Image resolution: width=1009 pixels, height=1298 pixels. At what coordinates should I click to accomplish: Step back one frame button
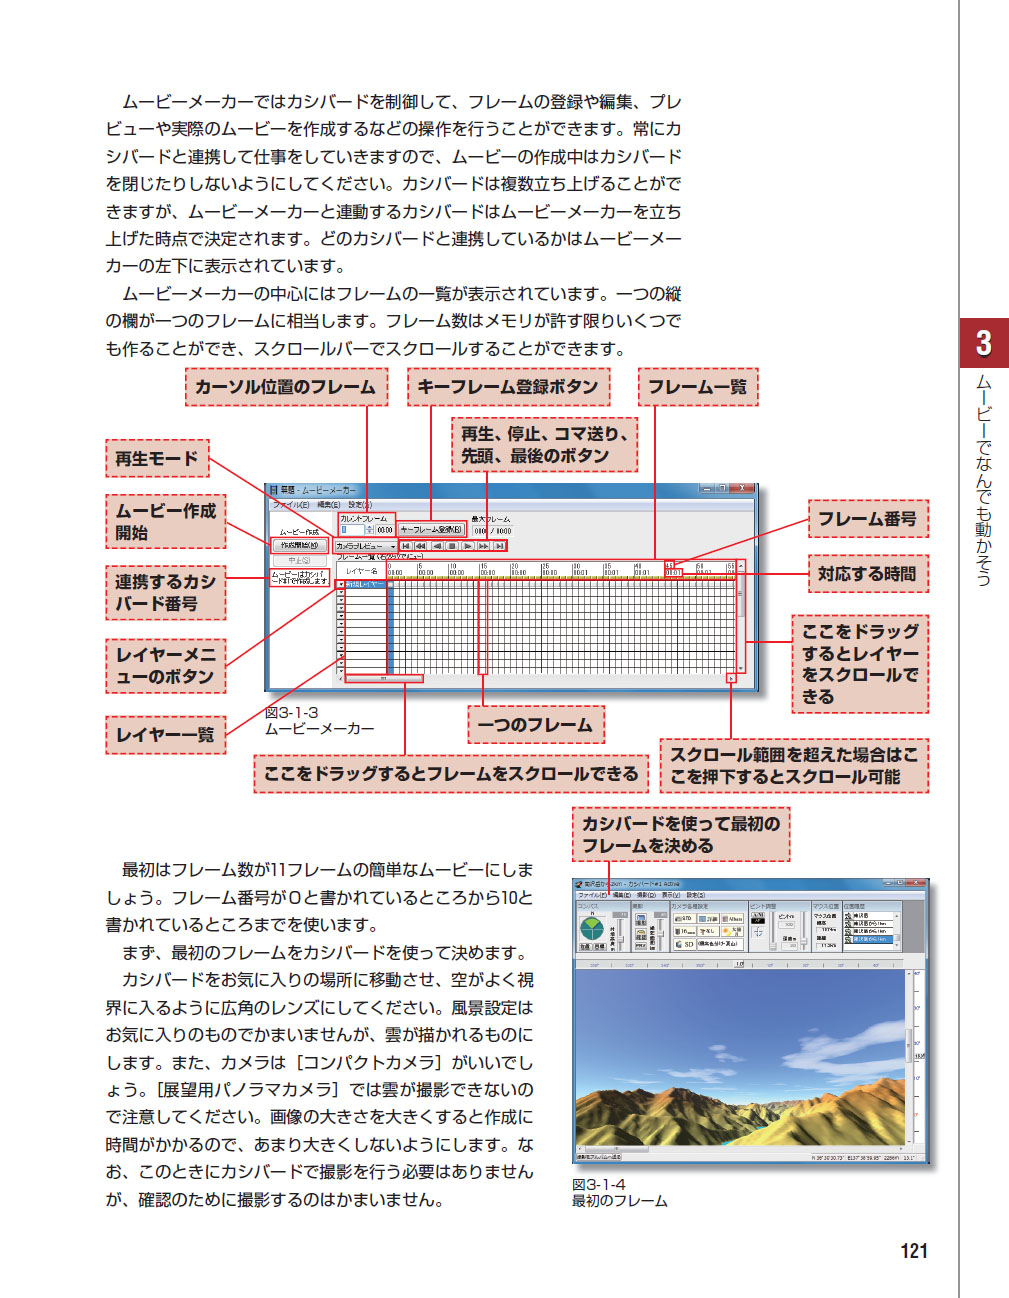click(437, 546)
